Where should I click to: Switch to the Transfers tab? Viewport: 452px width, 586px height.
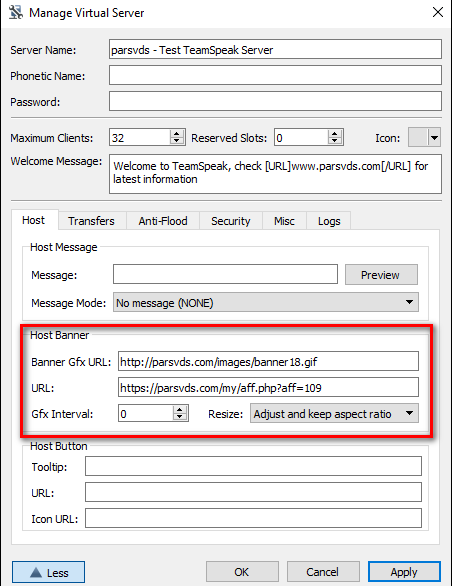(92, 221)
